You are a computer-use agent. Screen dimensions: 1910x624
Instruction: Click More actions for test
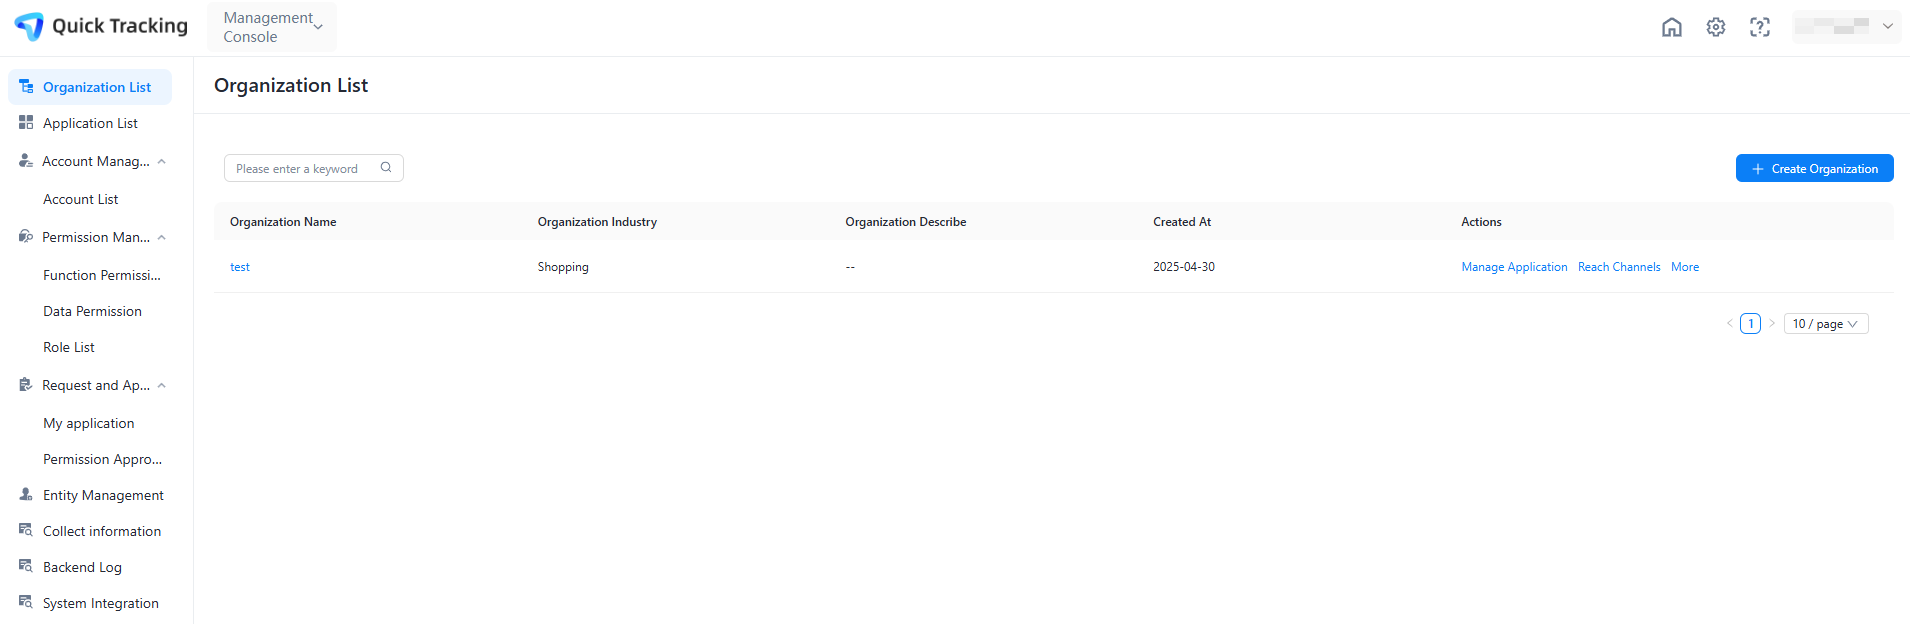tap(1685, 267)
